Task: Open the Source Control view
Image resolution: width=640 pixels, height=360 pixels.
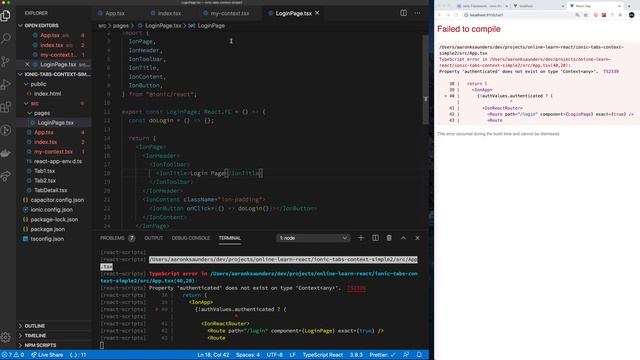Action: point(6,62)
